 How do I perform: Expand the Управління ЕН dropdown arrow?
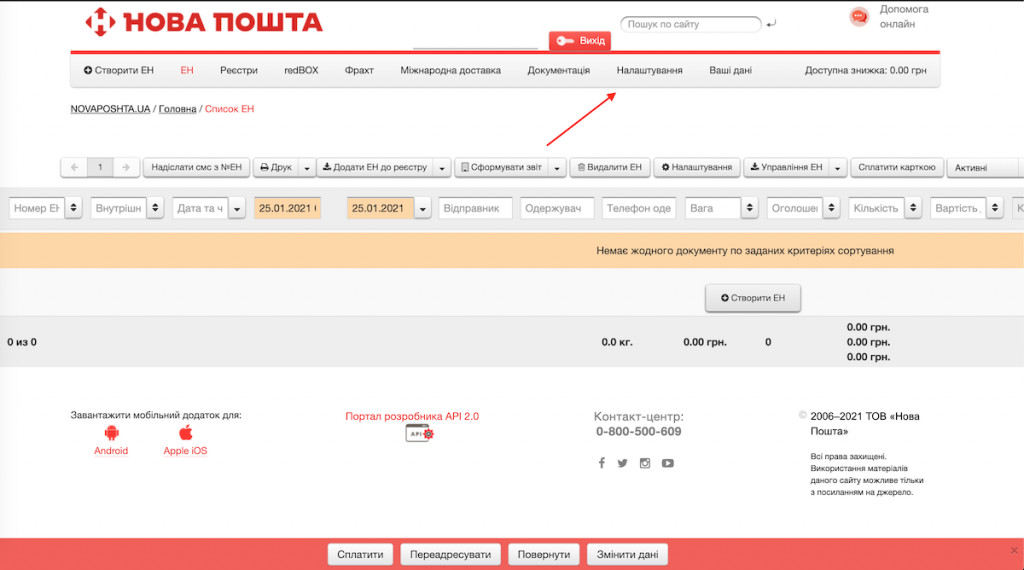[838, 168]
